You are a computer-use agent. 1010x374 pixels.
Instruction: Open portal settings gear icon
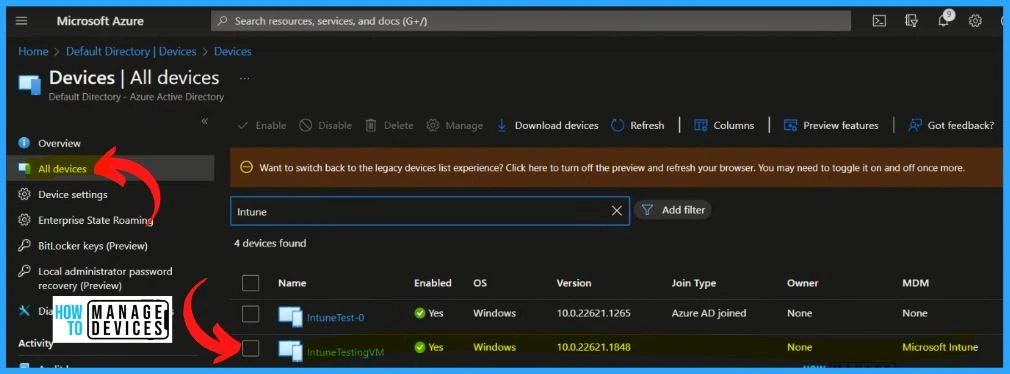tap(975, 21)
